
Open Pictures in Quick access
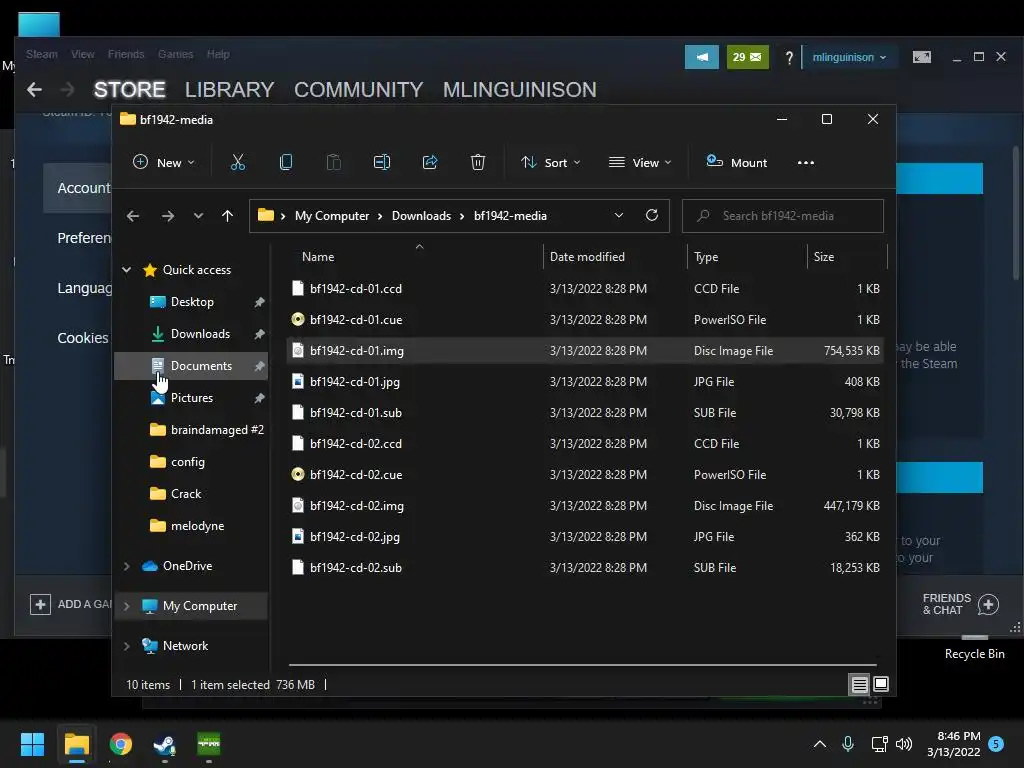coord(191,398)
